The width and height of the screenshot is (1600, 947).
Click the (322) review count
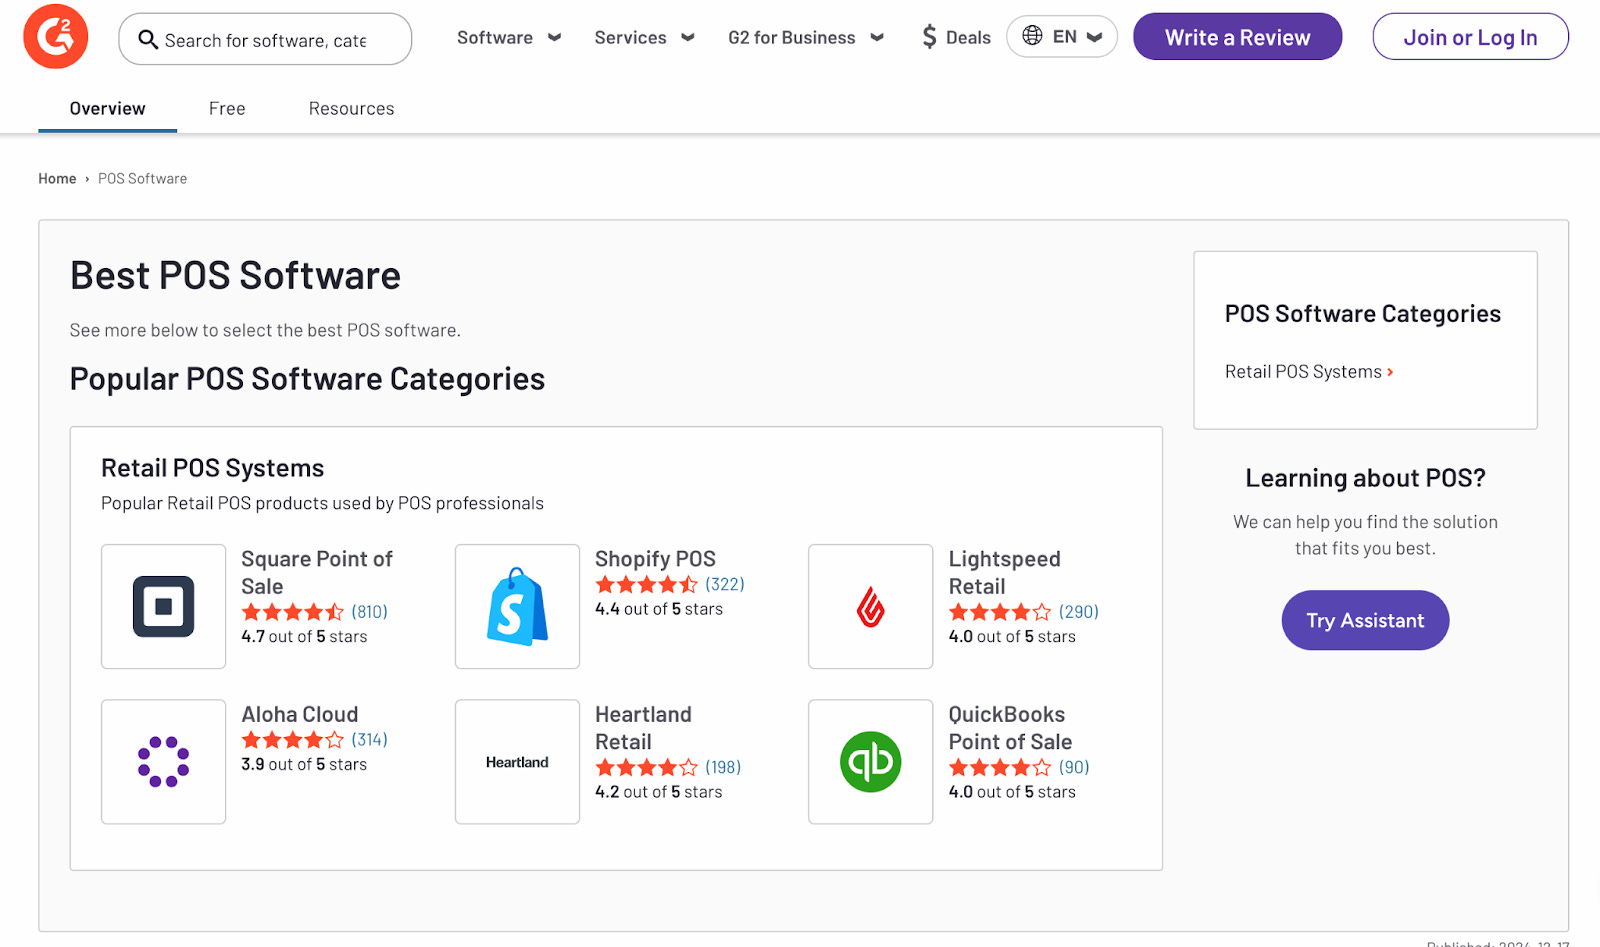724,584
